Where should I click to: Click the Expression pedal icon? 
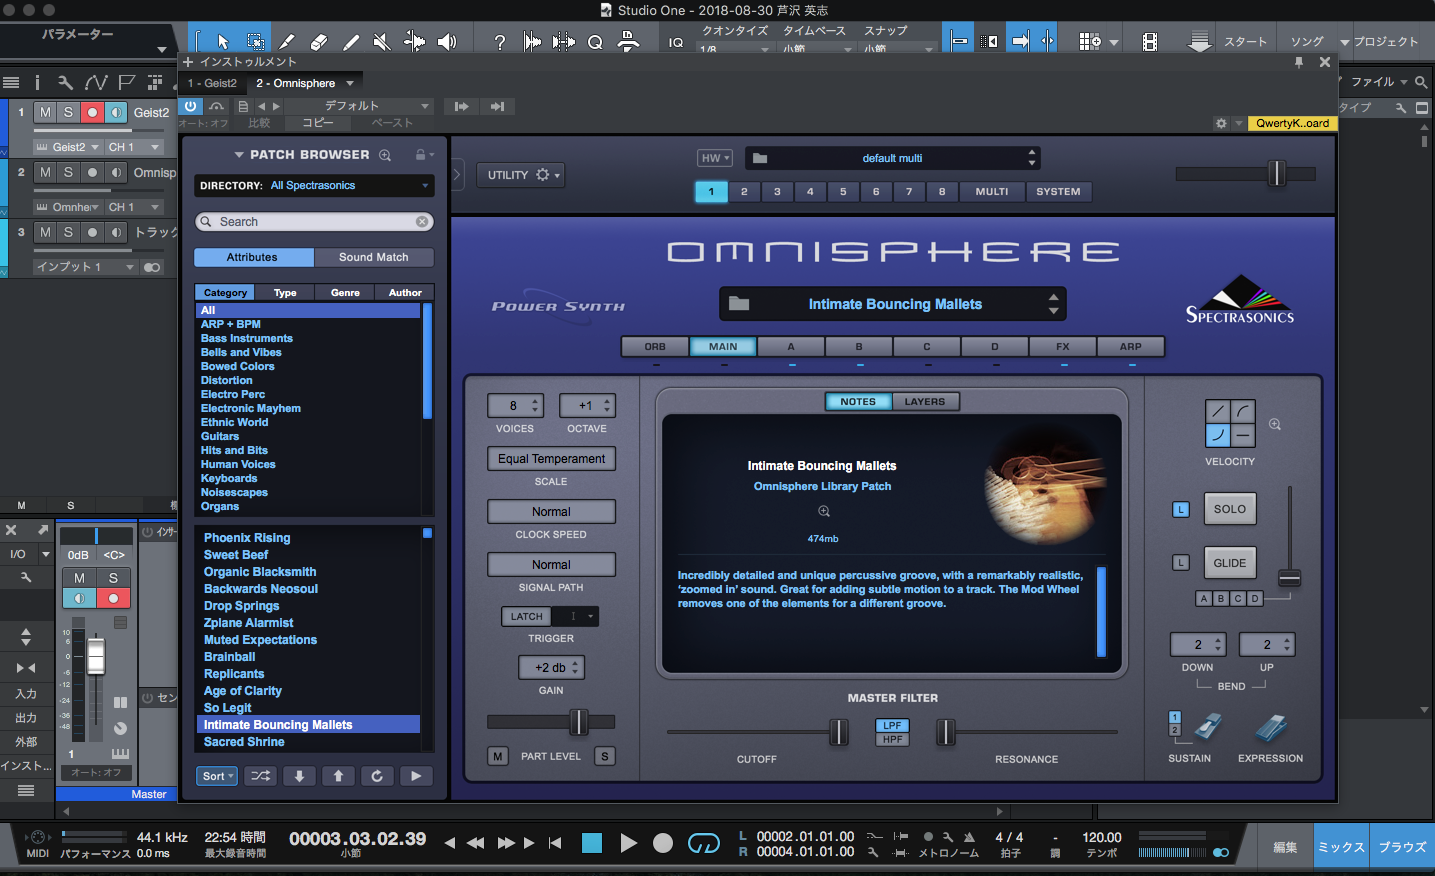click(x=1271, y=730)
